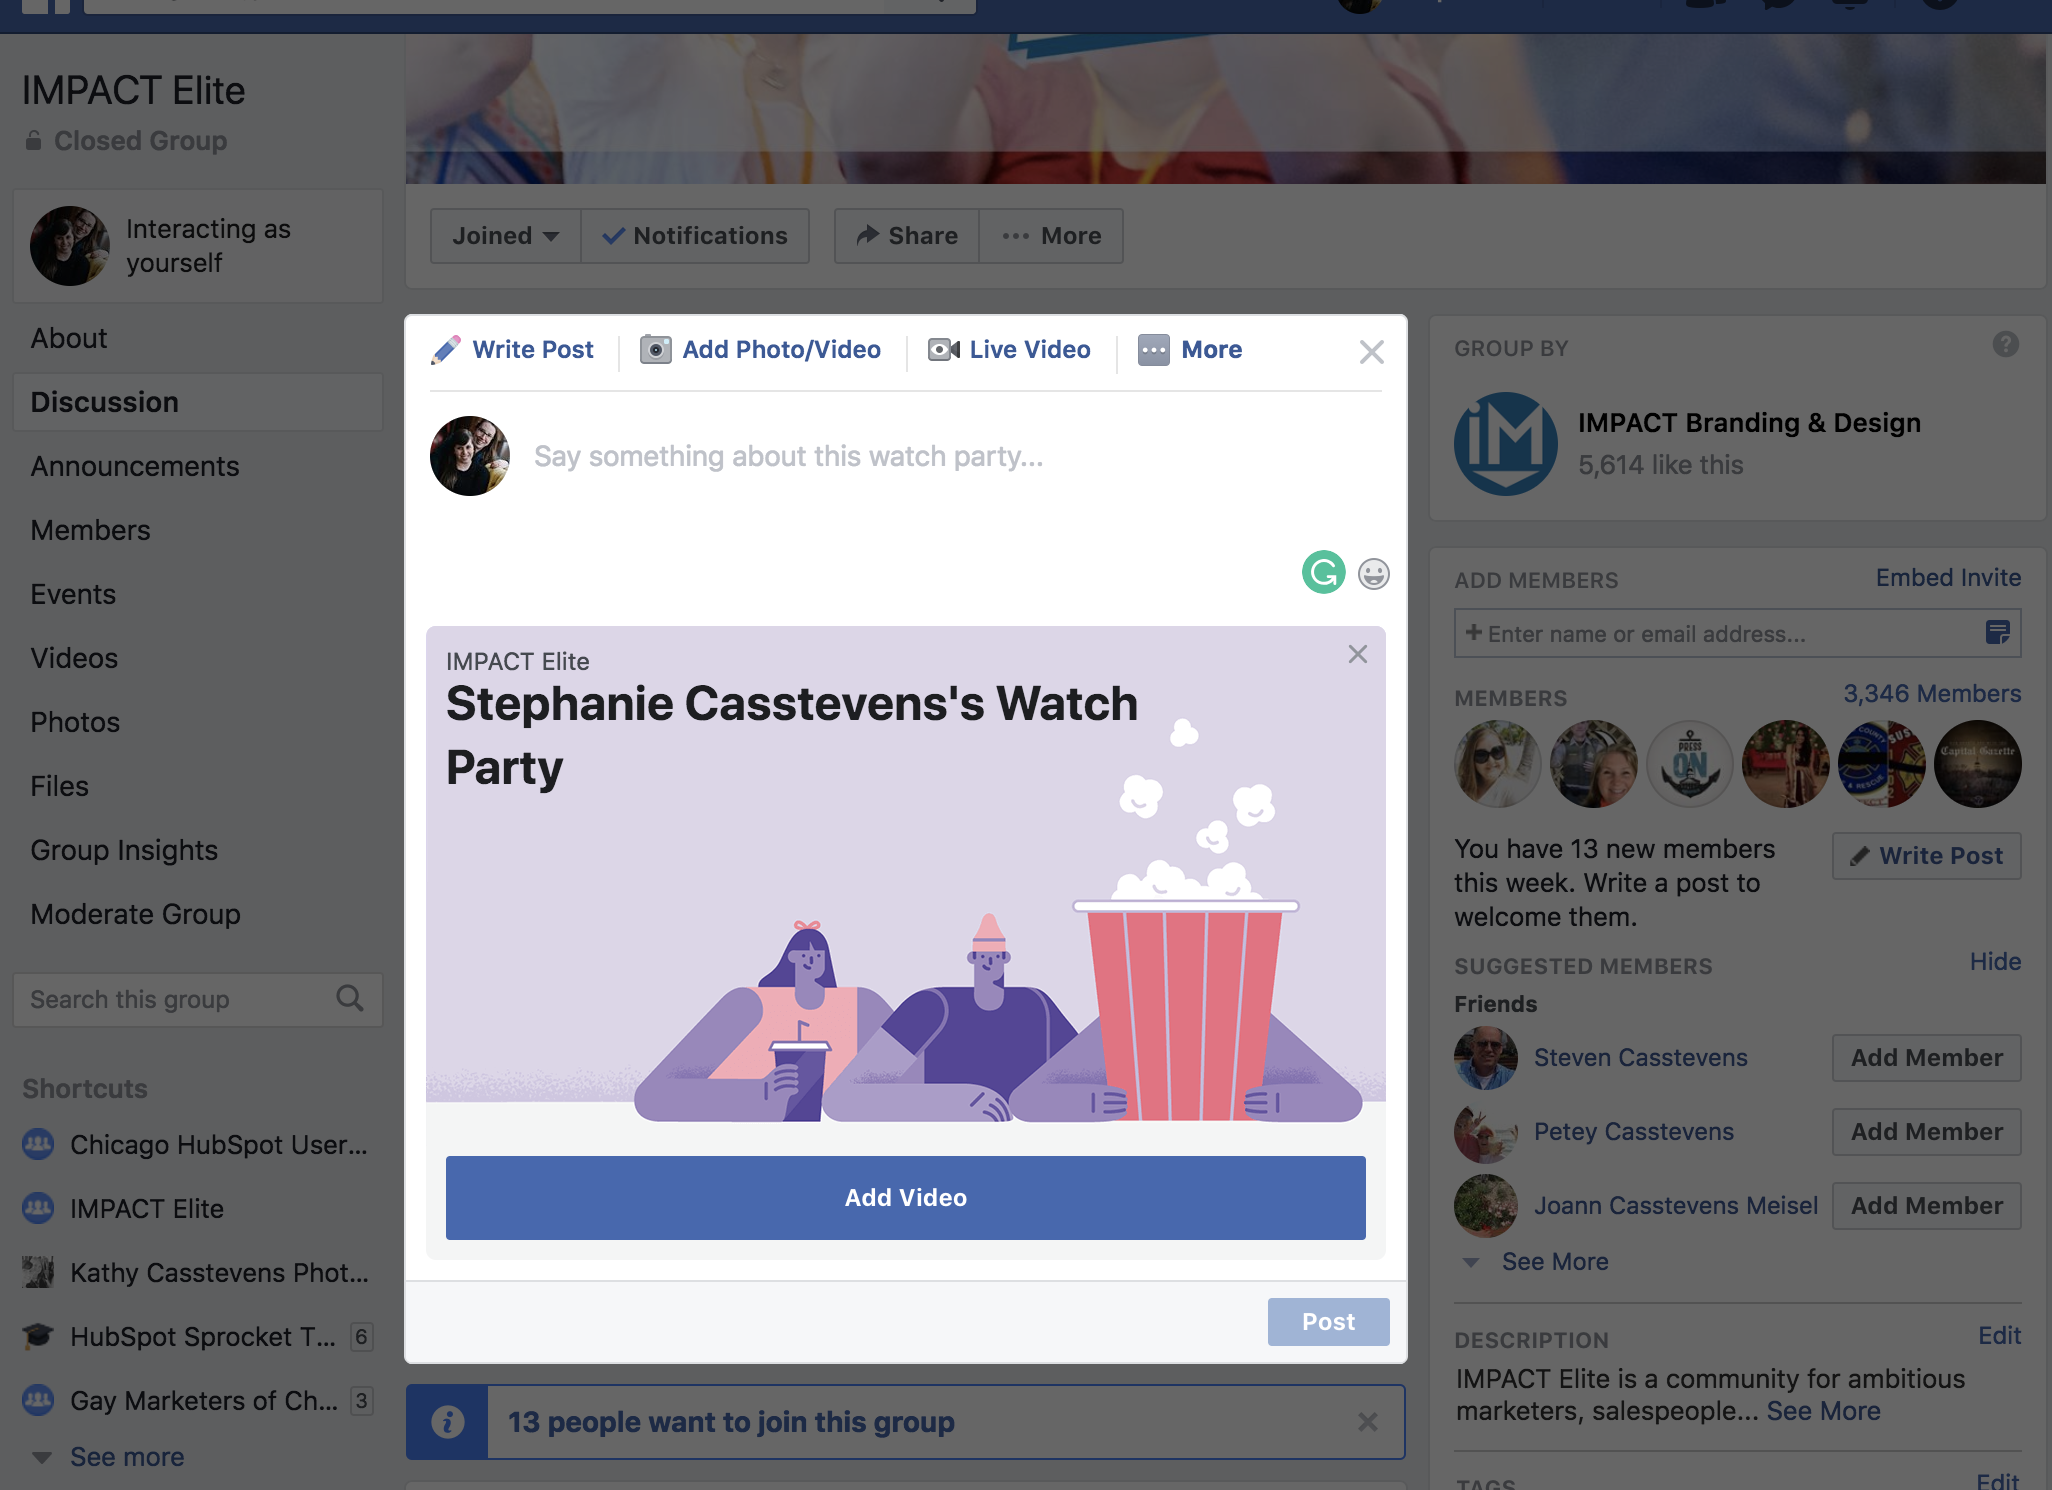
Task: Toggle group Notifications
Action: pyautogui.click(x=695, y=236)
